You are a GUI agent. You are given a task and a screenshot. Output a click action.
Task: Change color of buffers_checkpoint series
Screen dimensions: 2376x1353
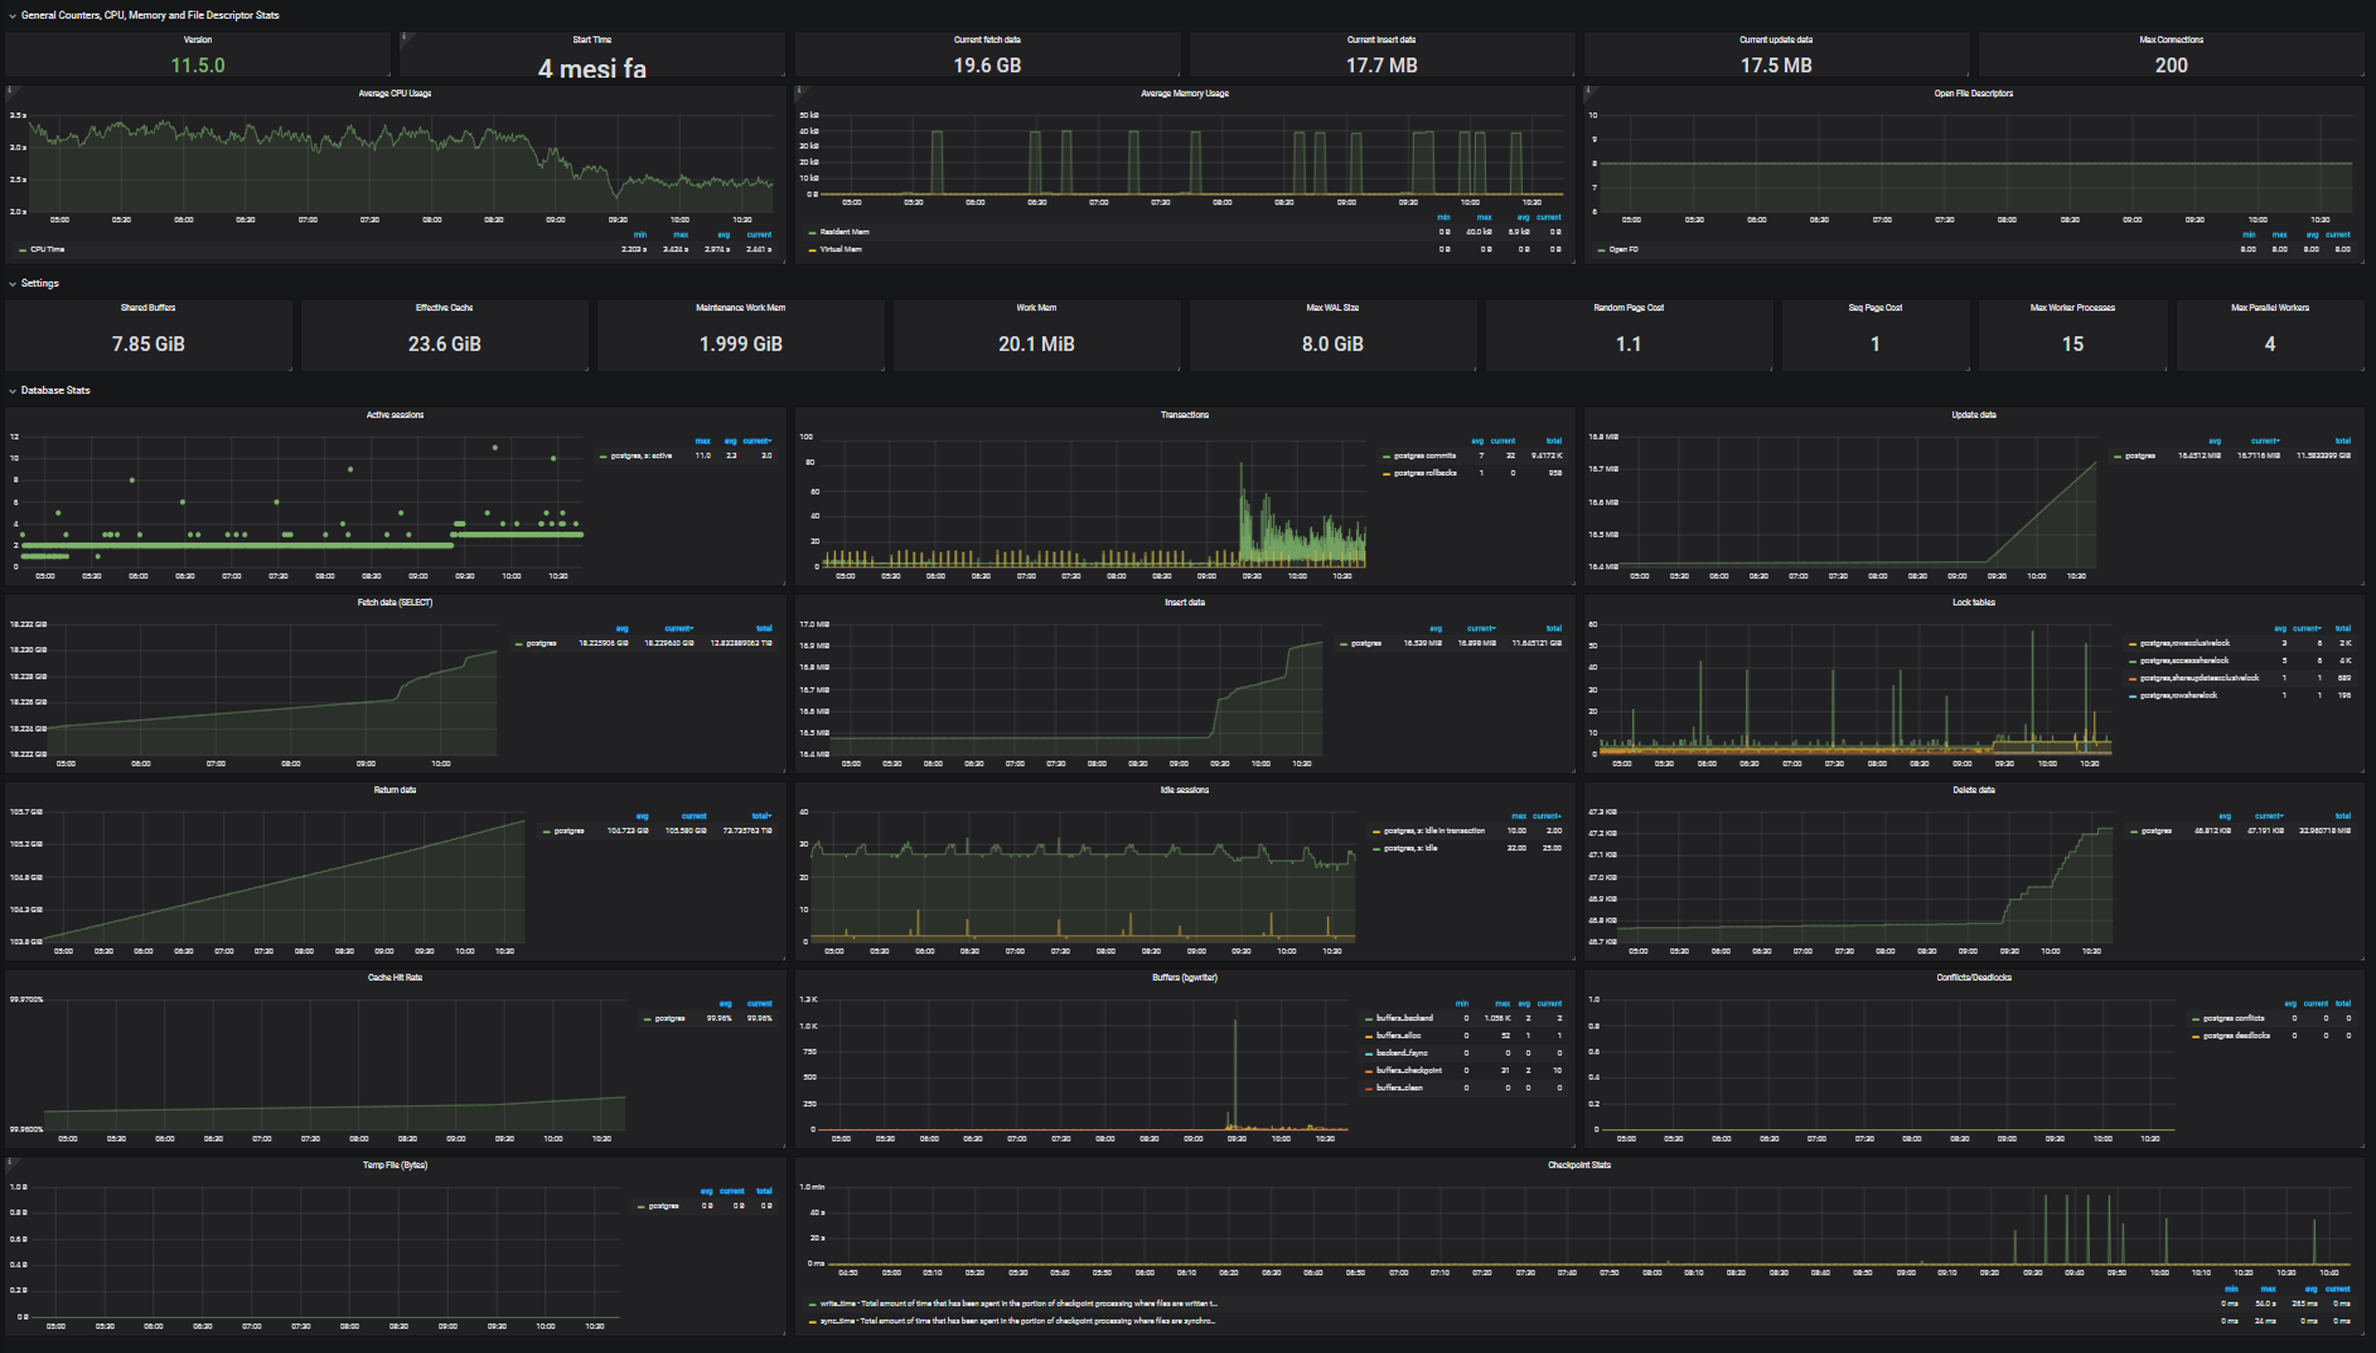click(x=1369, y=1071)
